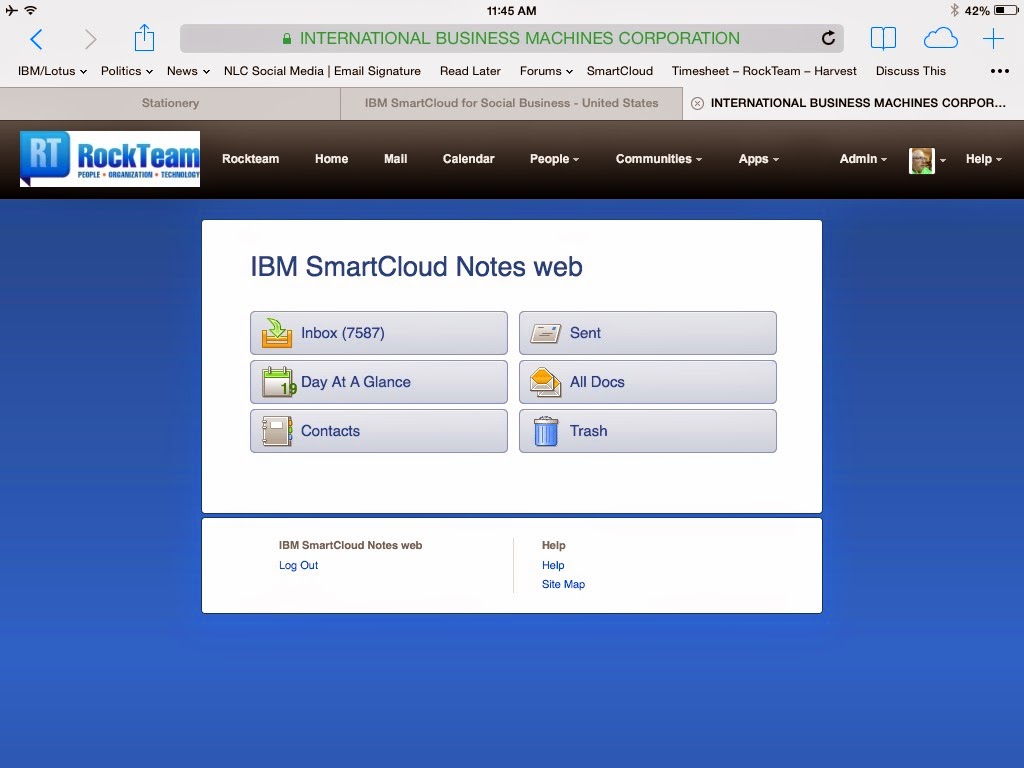Show iCloud tabs cloud icon
The width and height of the screenshot is (1024, 768).
point(940,39)
